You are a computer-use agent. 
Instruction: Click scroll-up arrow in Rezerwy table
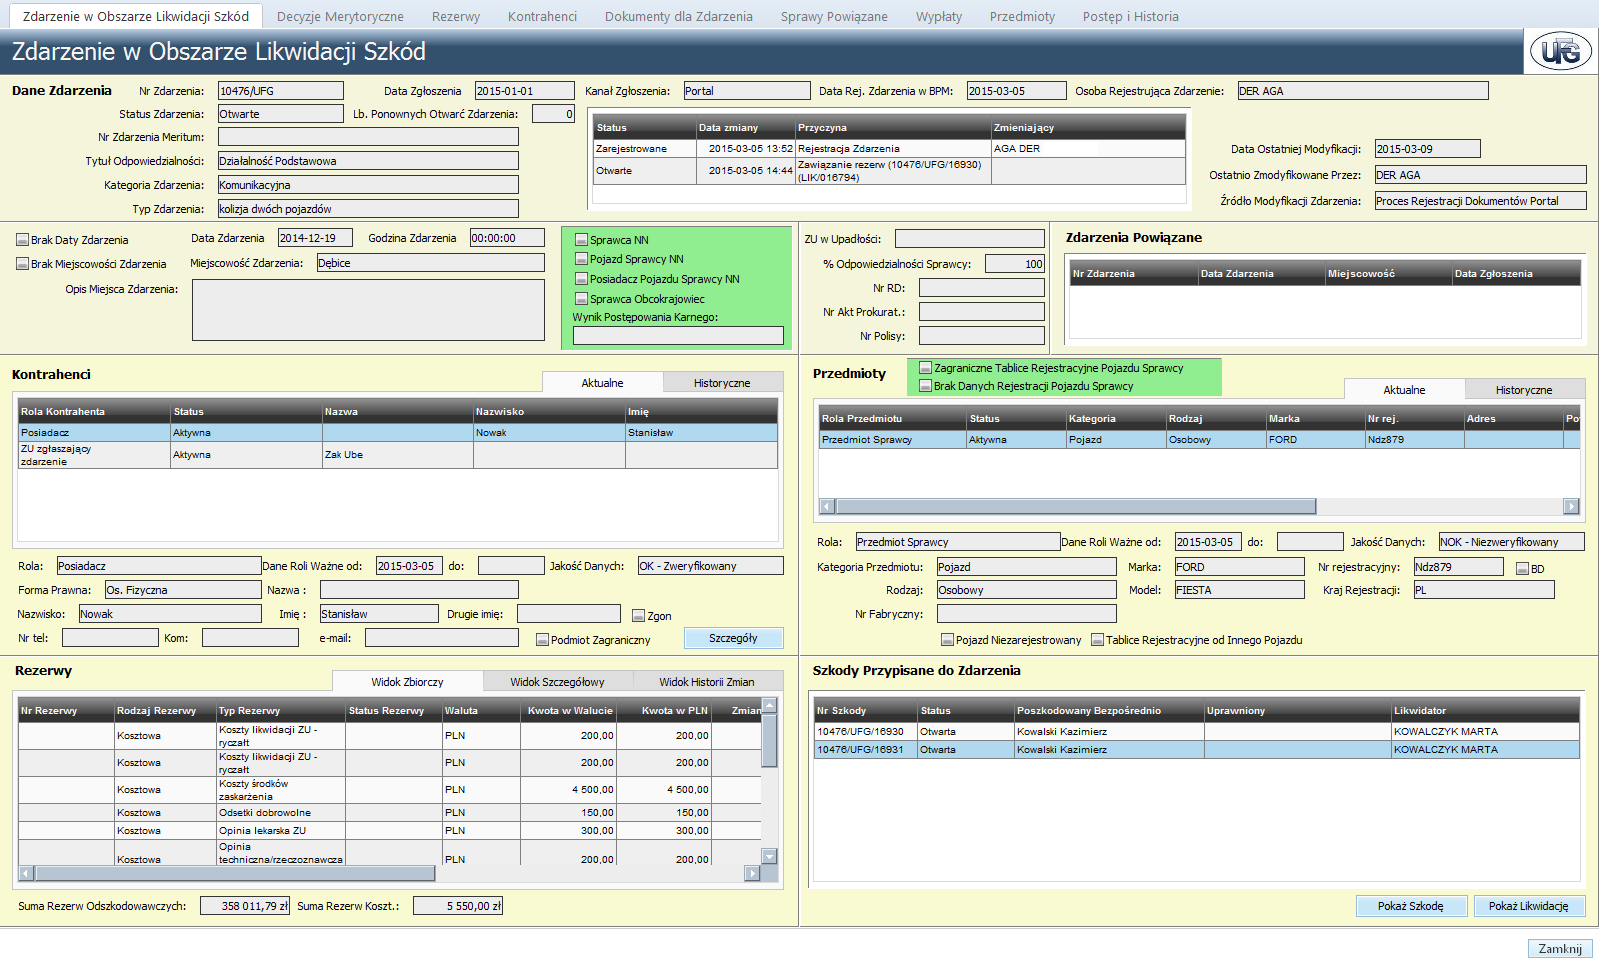pyautogui.click(x=770, y=706)
